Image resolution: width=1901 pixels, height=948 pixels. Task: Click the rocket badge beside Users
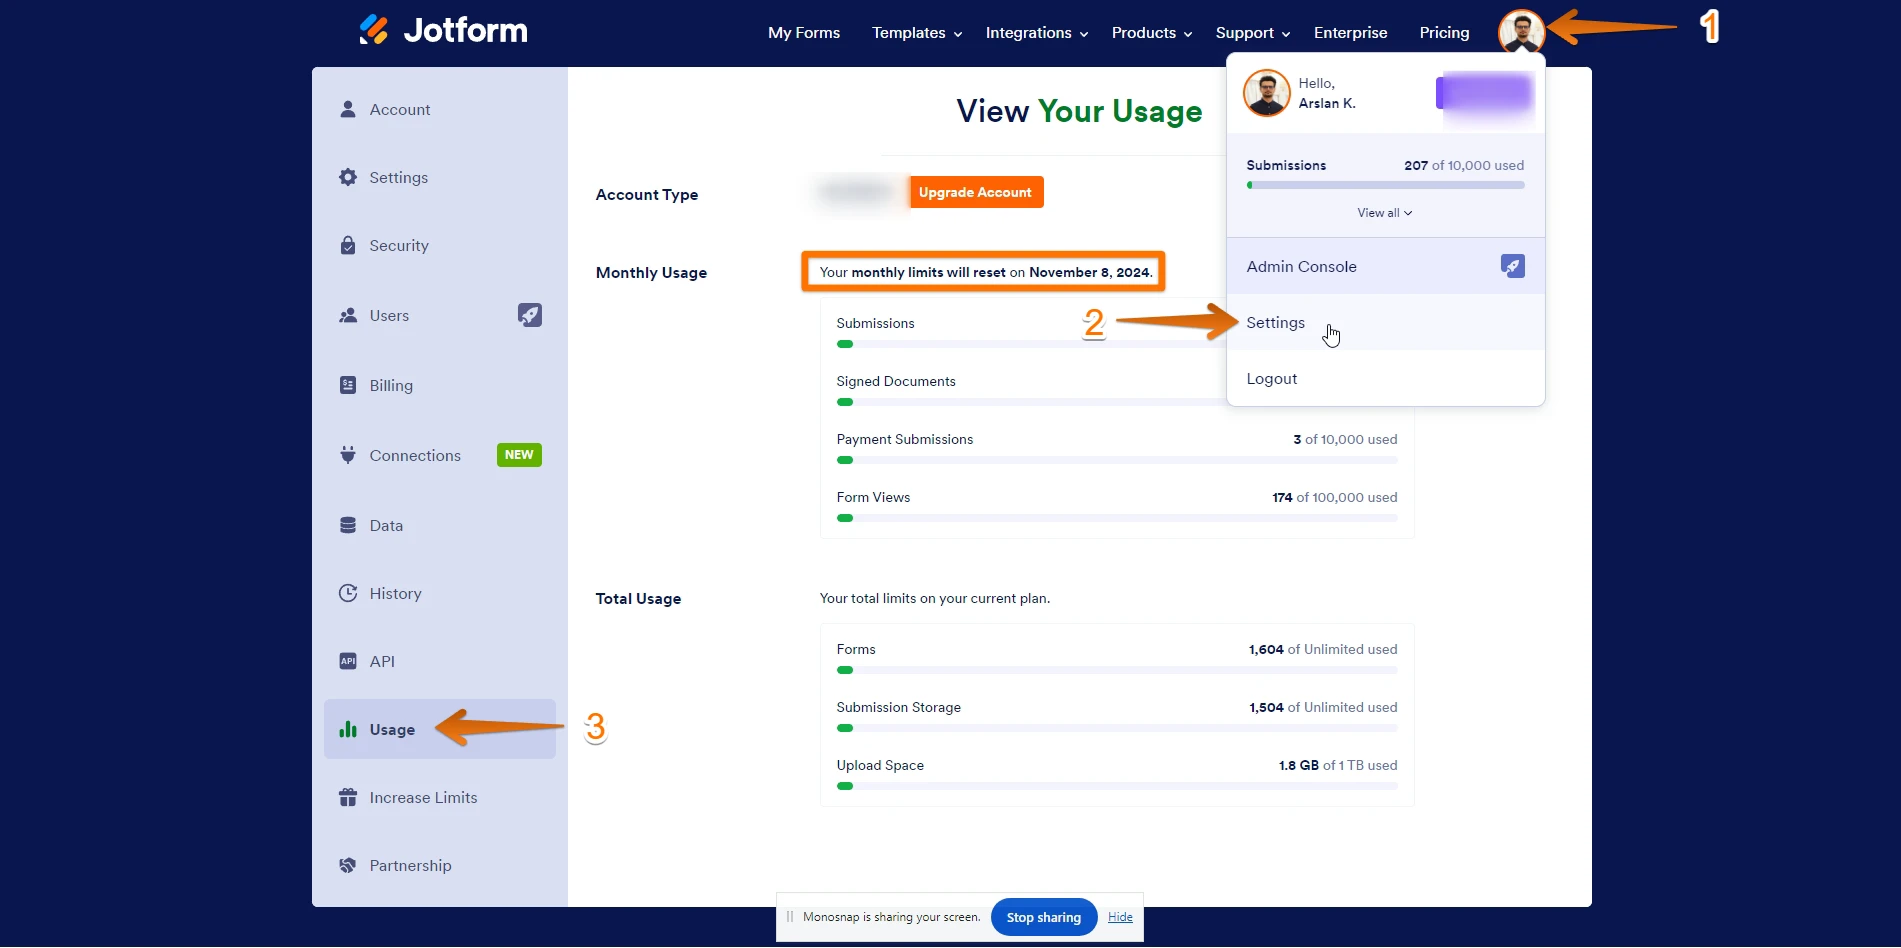(529, 315)
